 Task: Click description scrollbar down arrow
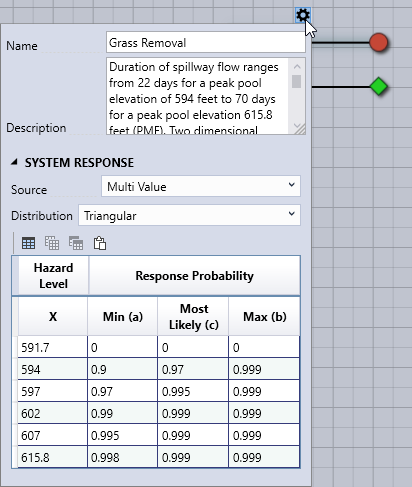coord(297,125)
